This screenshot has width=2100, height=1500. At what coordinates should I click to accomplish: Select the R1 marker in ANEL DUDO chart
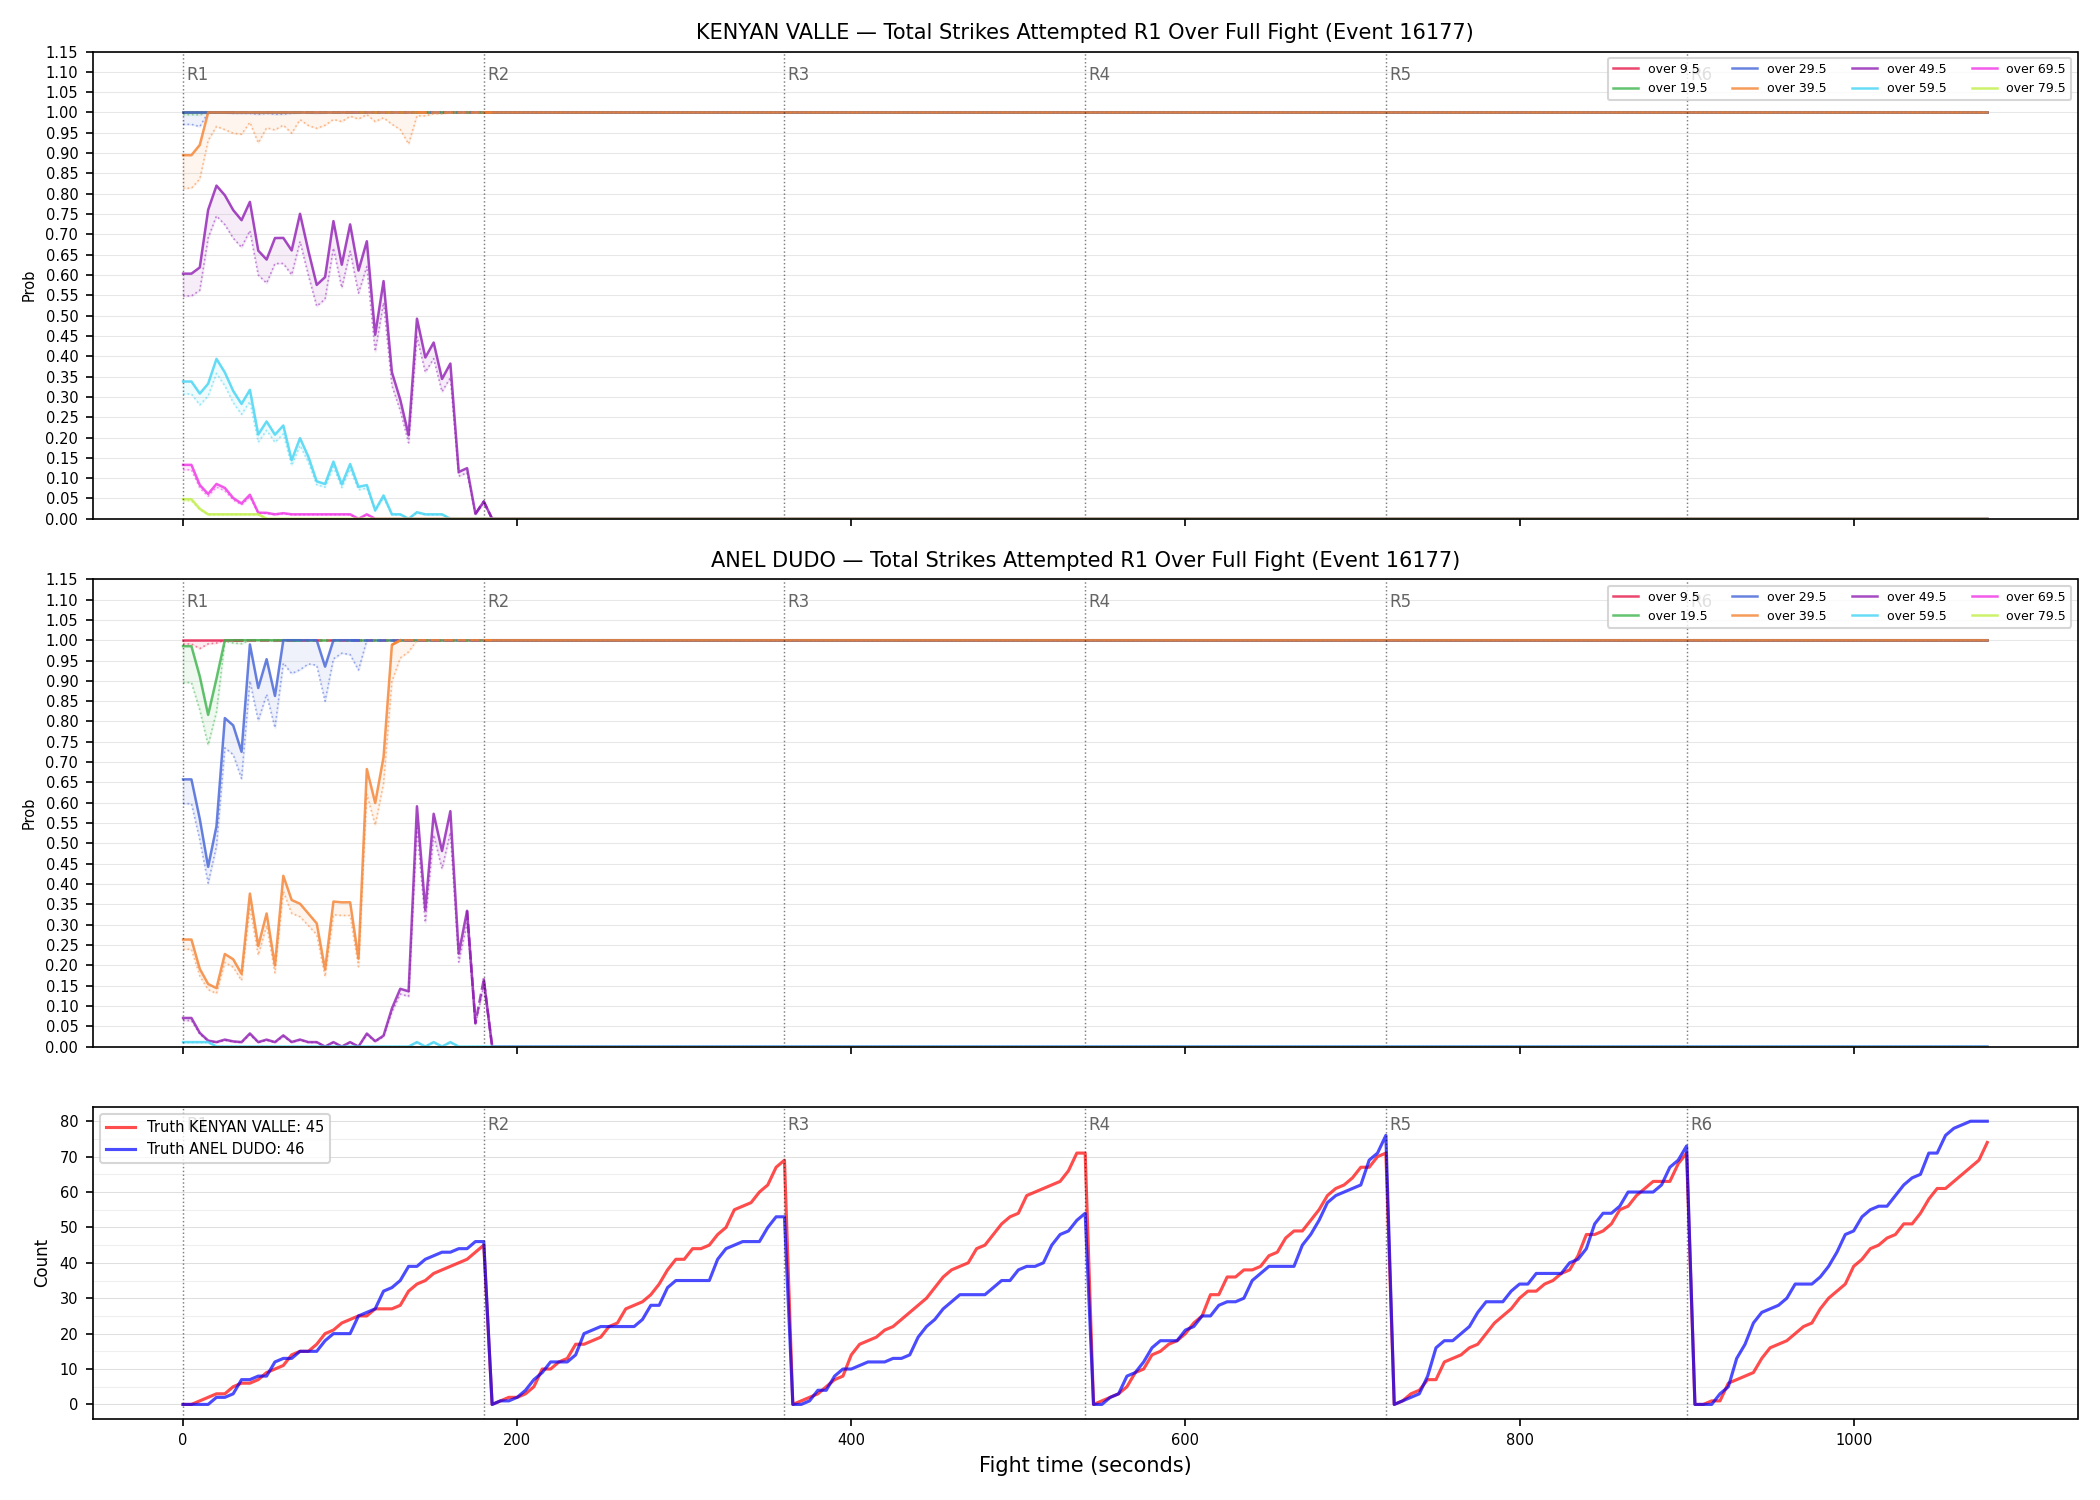(197, 601)
